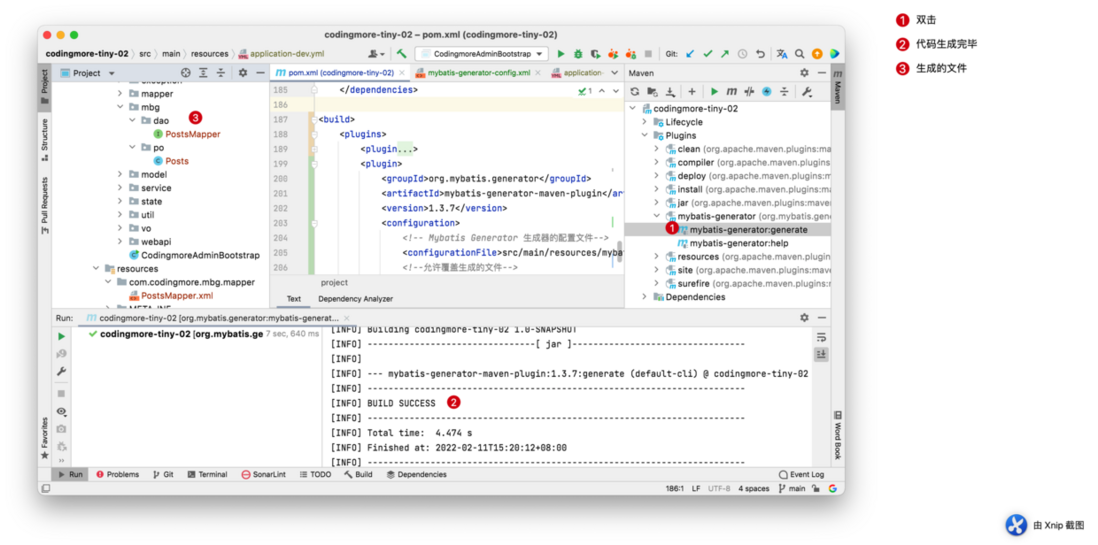
Task: Expand the Lifecycle node in Maven panel
Action: (x=644, y=122)
